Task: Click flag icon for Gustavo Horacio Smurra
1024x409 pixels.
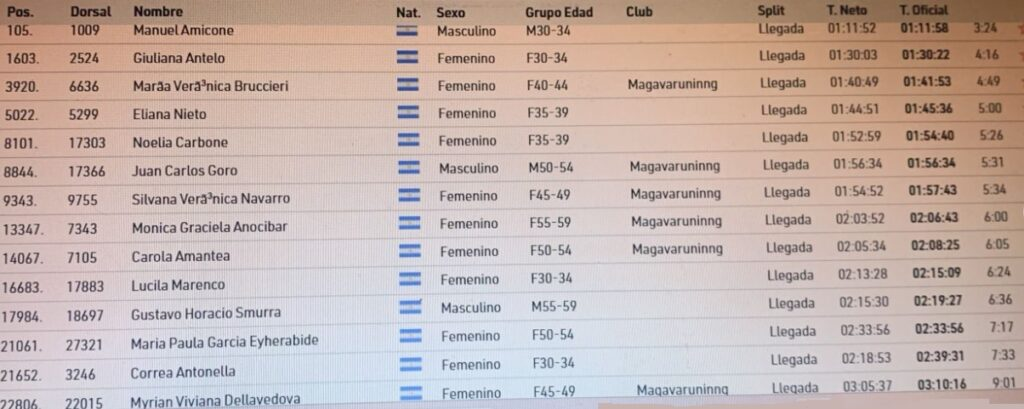Action: (409, 306)
